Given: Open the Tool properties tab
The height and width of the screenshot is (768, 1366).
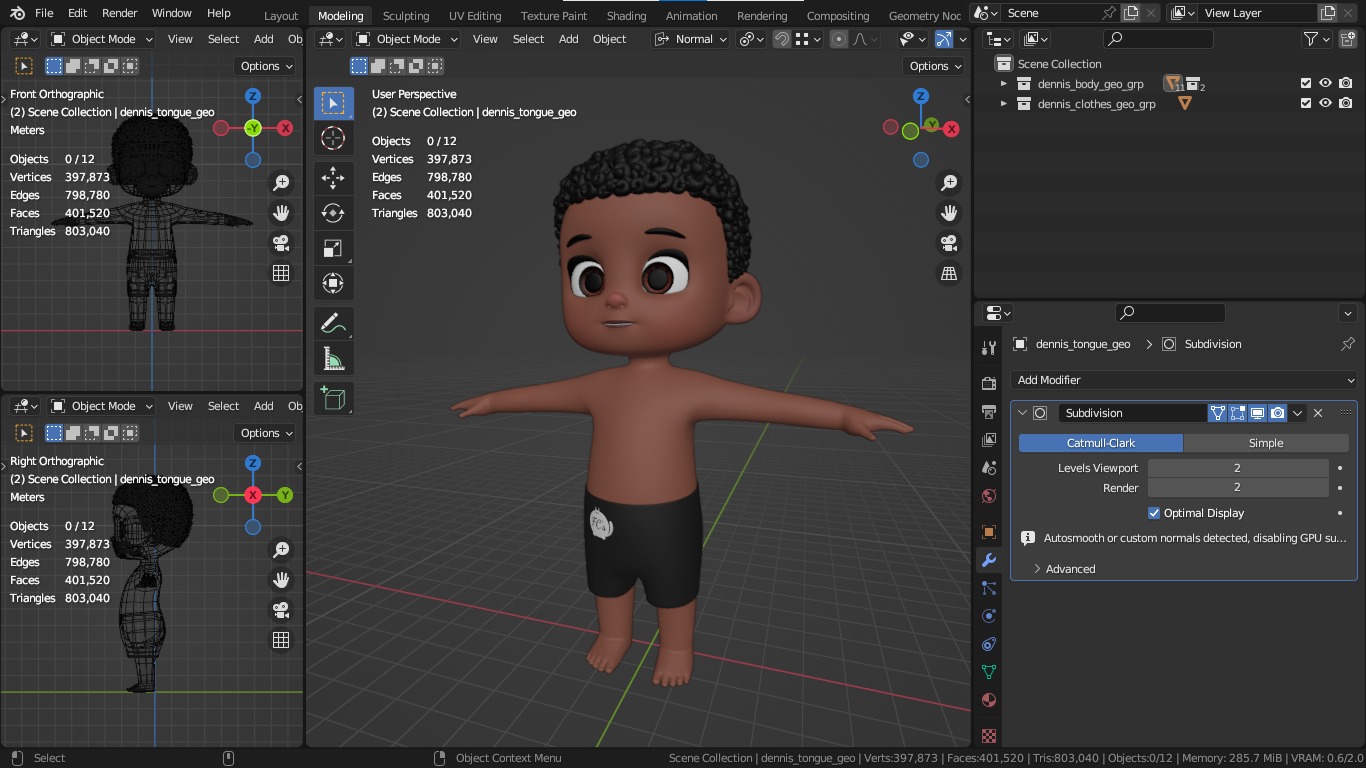Looking at the screenshot, I should pyautogui.click(x=989, y=348).
